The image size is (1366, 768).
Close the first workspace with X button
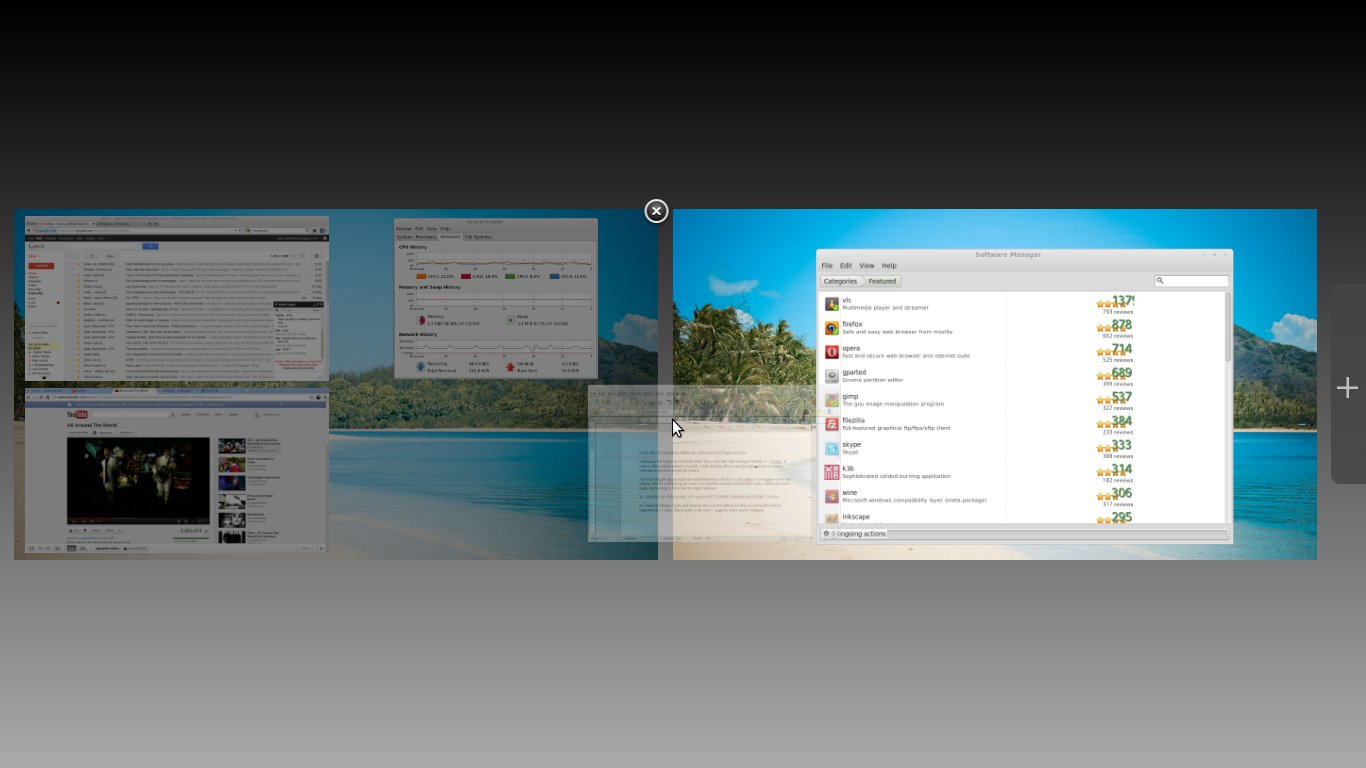pyautogui.click(x=656, y=211)
